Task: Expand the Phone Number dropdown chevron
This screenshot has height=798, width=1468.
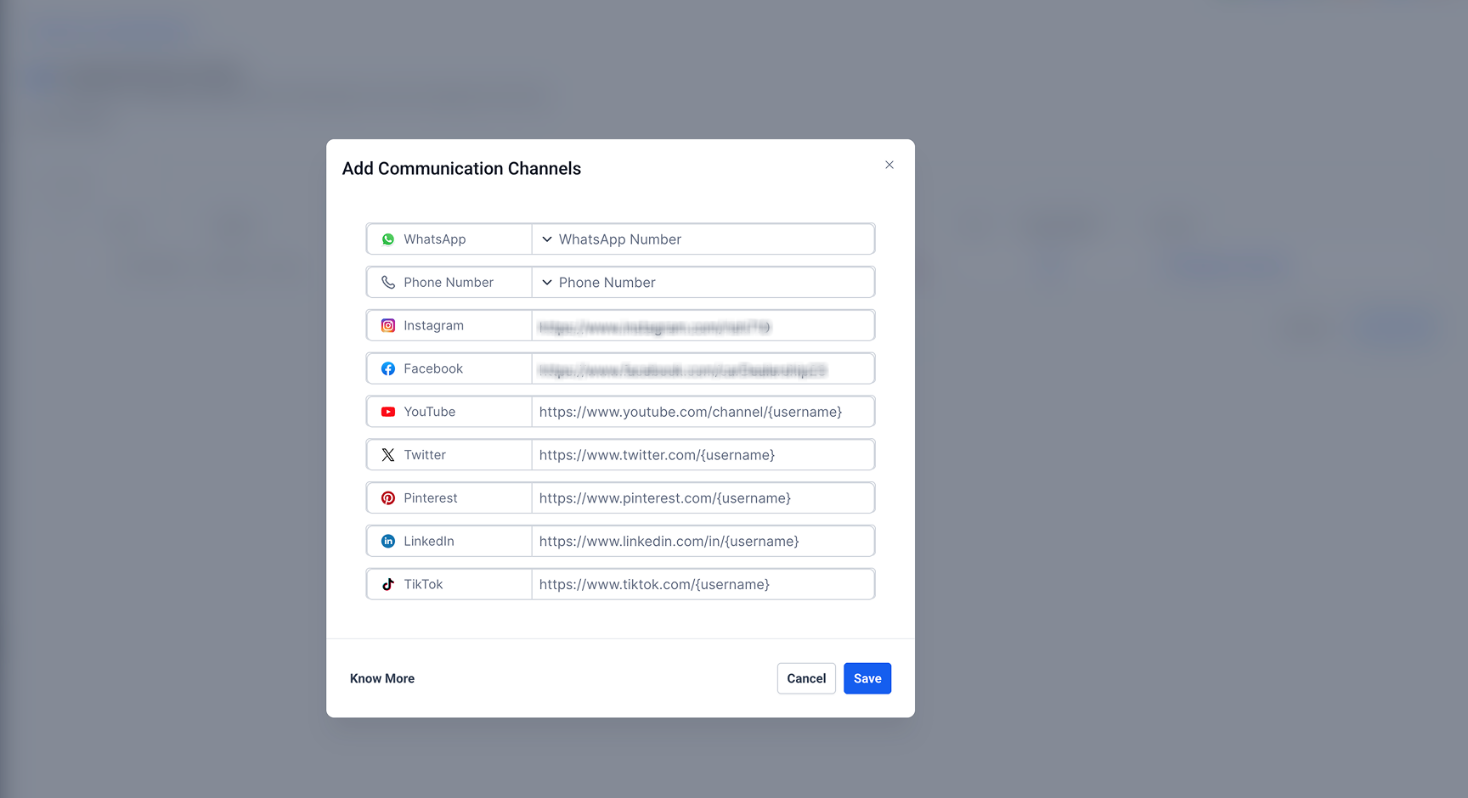Action: click(x=547, y=282)
